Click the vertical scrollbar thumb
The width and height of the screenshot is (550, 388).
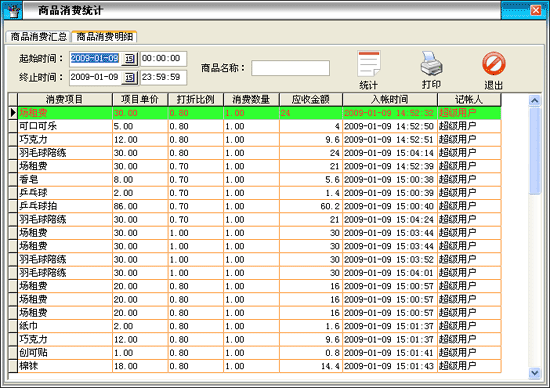click(535, 150)
